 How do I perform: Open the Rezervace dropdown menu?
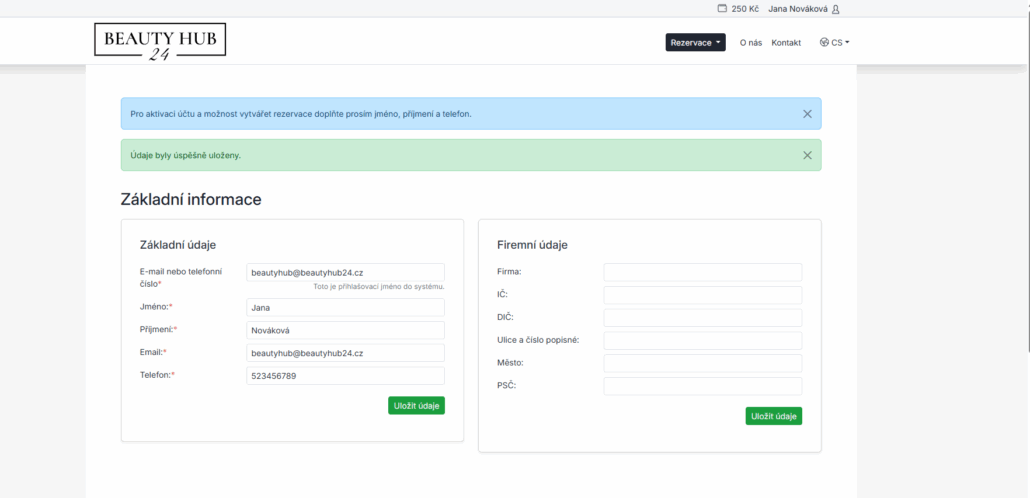(695, 43)
